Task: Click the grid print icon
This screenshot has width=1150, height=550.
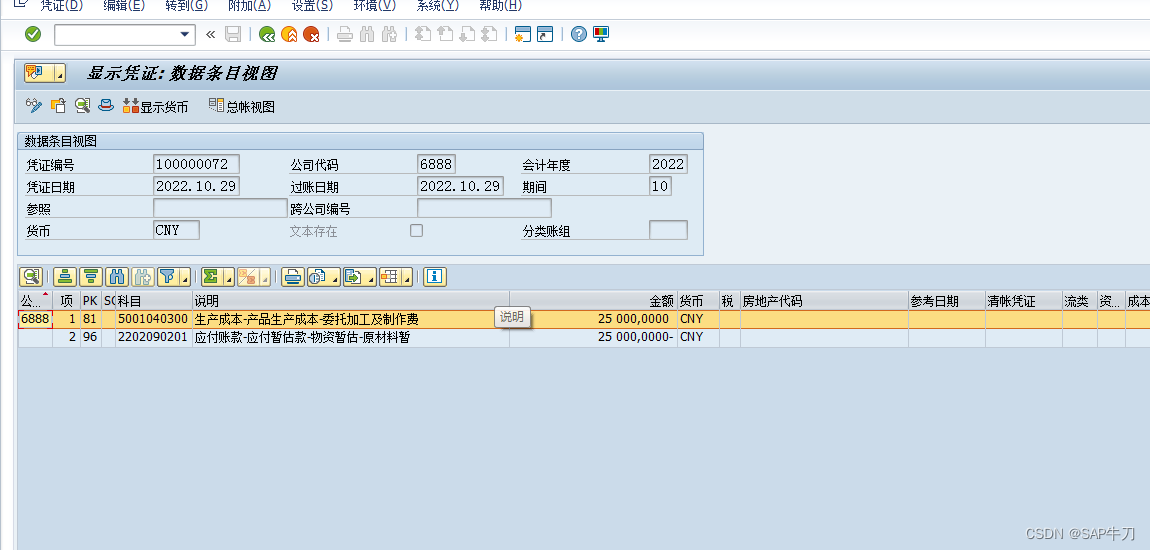Action: [293, 276]
